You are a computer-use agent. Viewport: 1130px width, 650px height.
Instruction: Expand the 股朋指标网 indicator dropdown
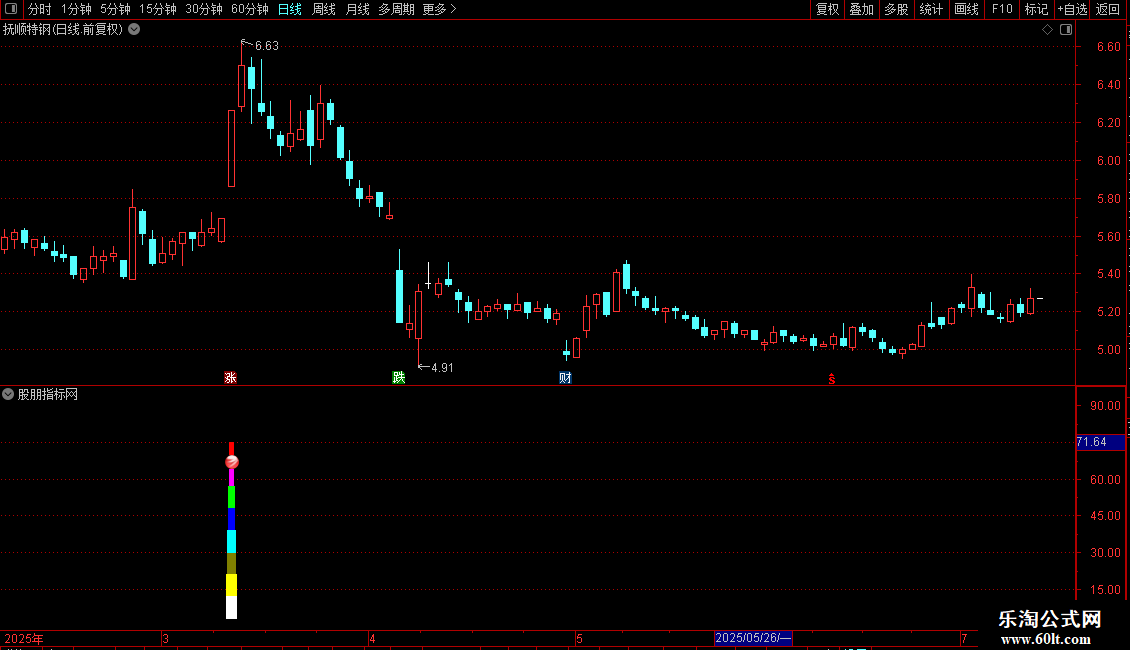pos(8,394)
